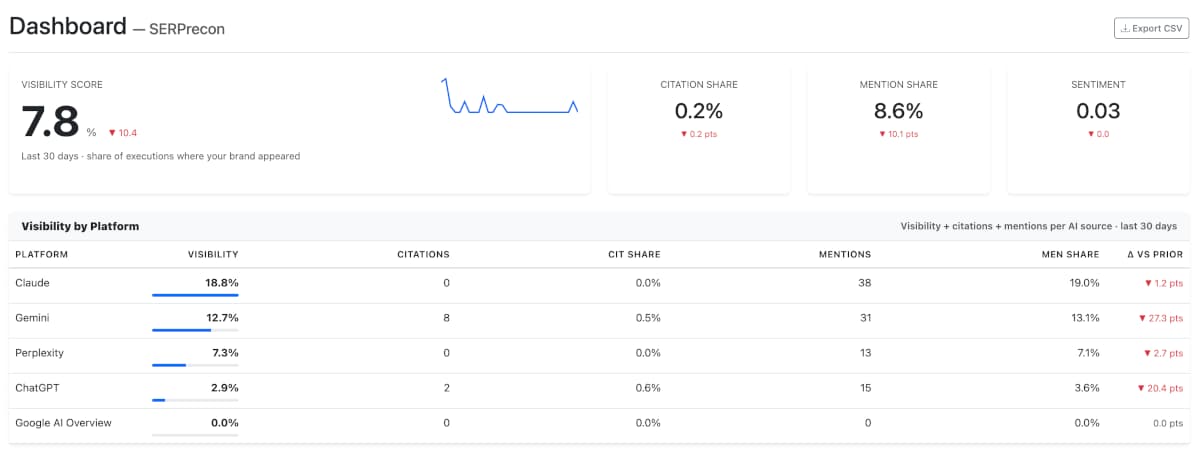Screen dimensions: 1200x449
Task: Click Perplexity's 7.3% visibility bar
Action: (195, 365)
